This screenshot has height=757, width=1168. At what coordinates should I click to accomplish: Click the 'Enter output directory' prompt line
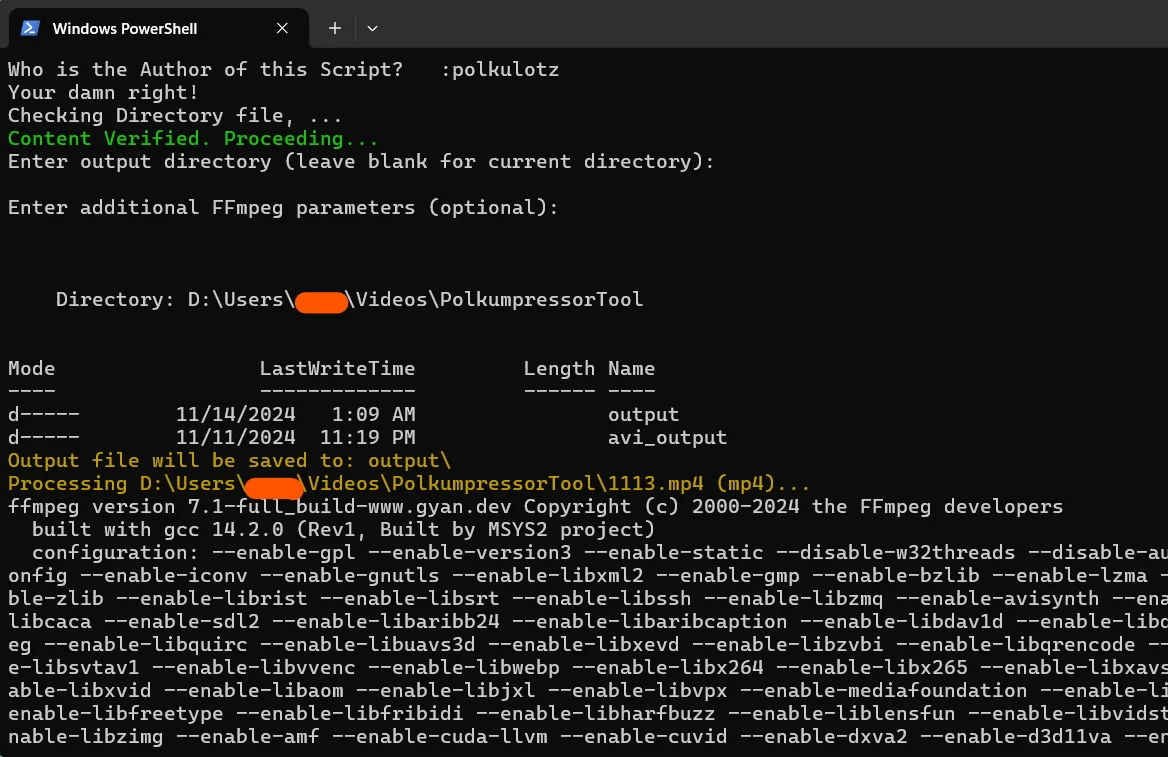click(x=361, y=162)
